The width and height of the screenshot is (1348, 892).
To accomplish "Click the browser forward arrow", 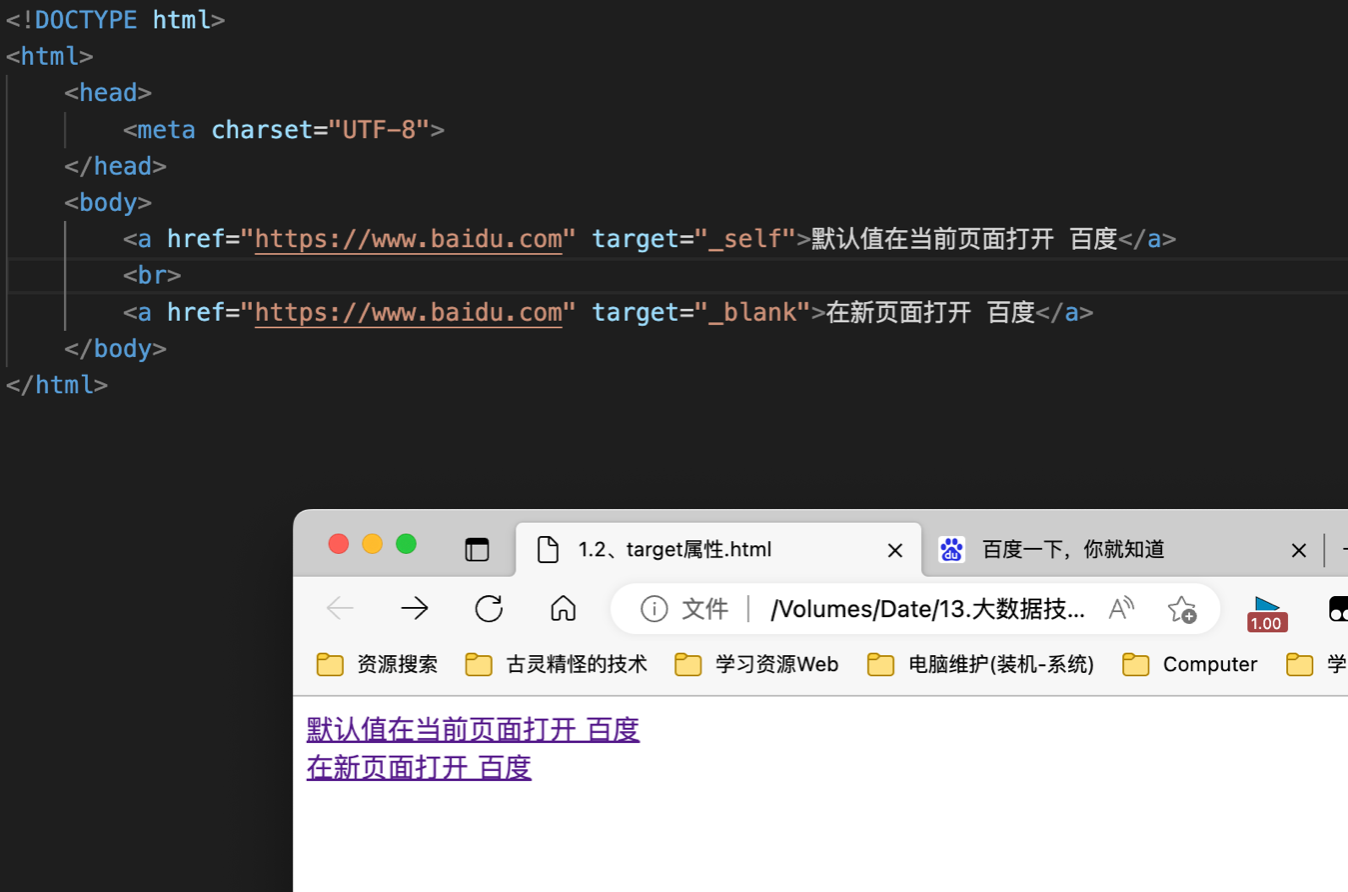I will [x=414, y=608].
